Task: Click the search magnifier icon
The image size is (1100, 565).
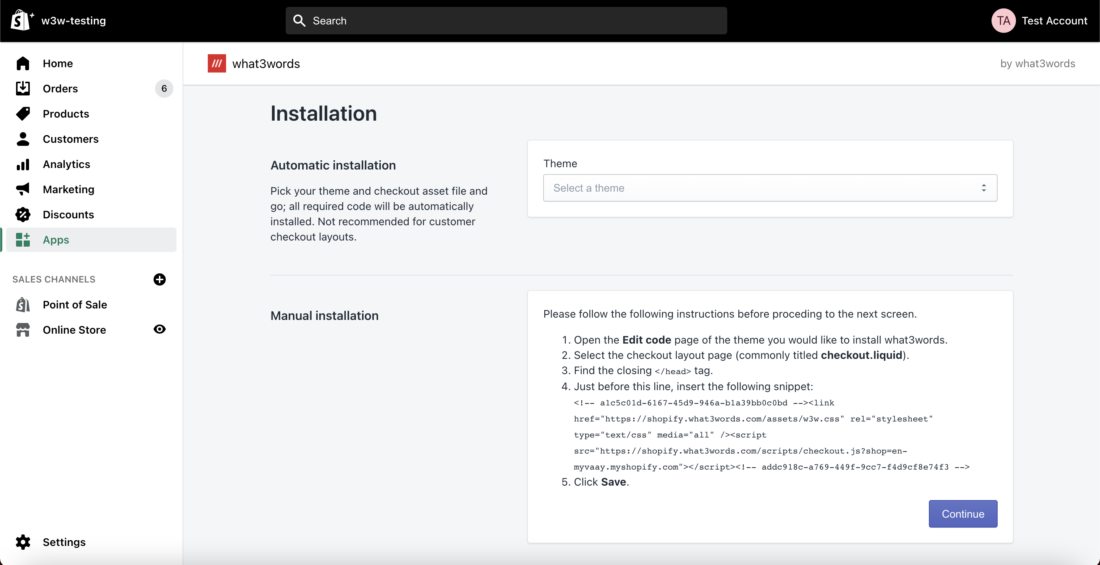Action: tap(300, 21)
